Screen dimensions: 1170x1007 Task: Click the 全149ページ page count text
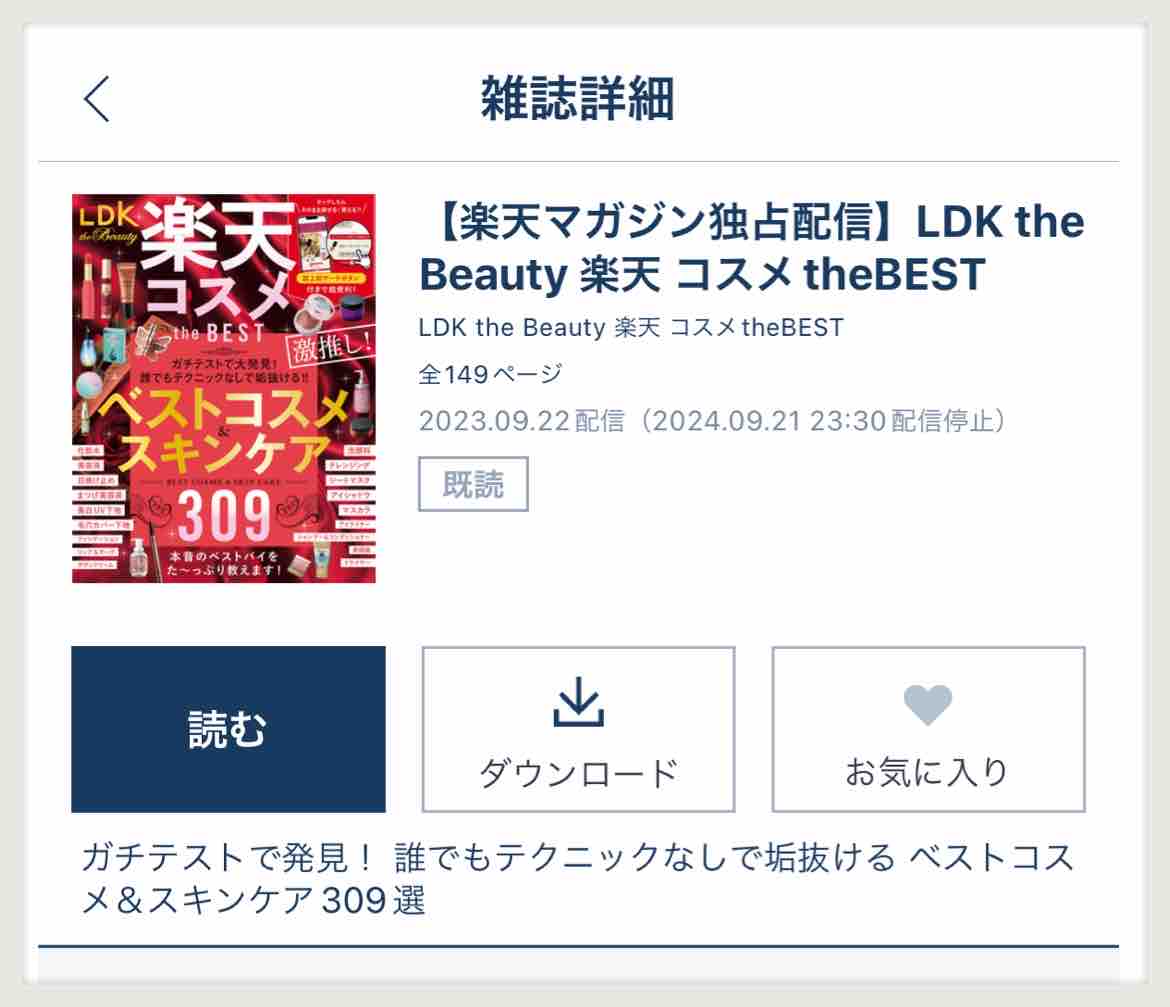[490, 374]
